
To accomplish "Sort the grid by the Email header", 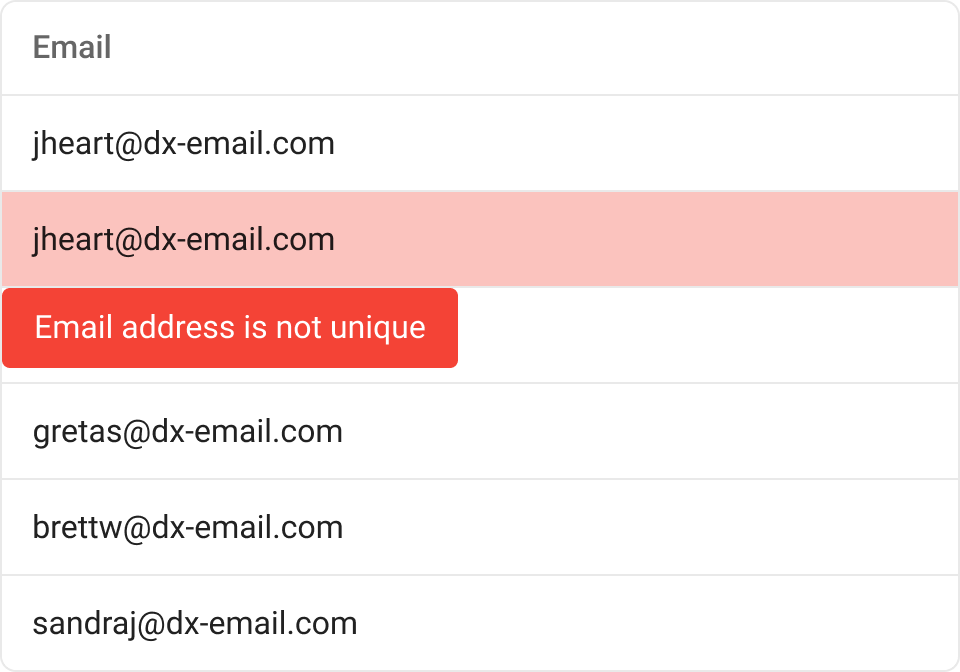I will pos(72,47).
